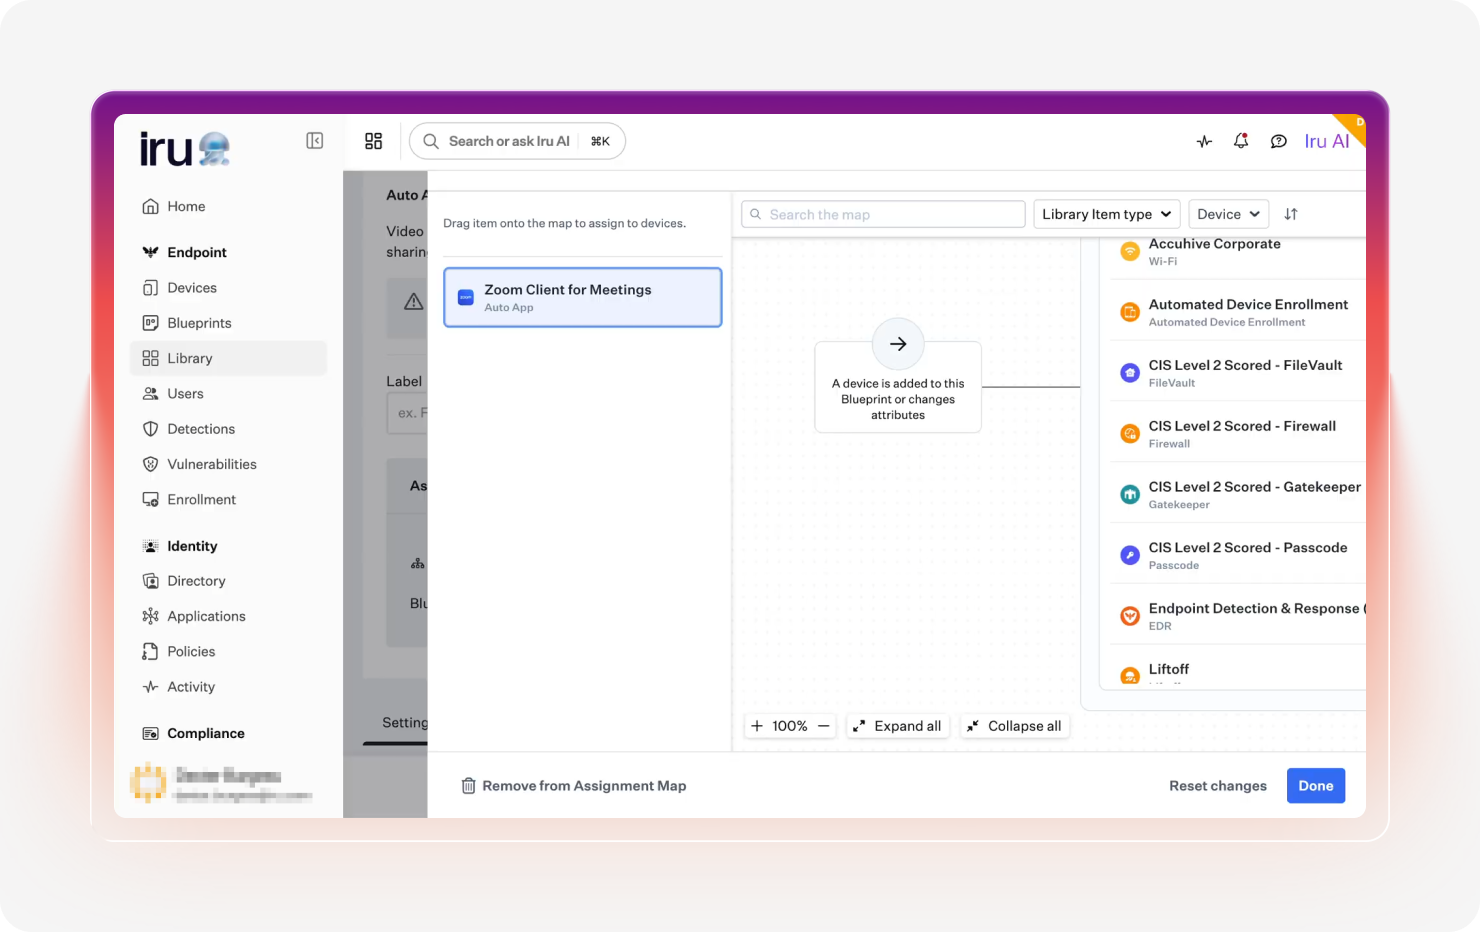1480x932 pixels.
Task: Select Library in sidebar
Action: 228,358
